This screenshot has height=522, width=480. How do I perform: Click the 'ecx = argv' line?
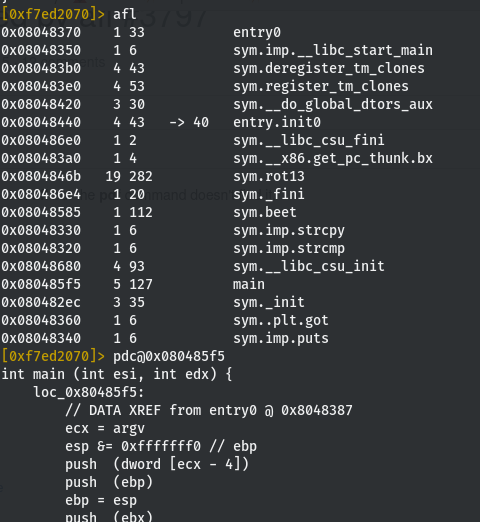pos(105,428)
